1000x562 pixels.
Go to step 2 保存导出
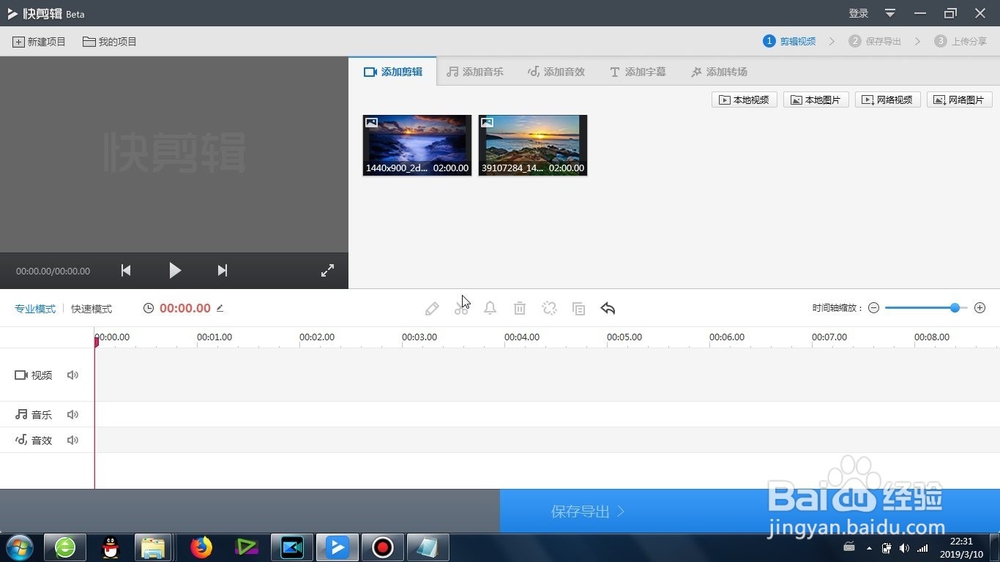coord(875,41)
